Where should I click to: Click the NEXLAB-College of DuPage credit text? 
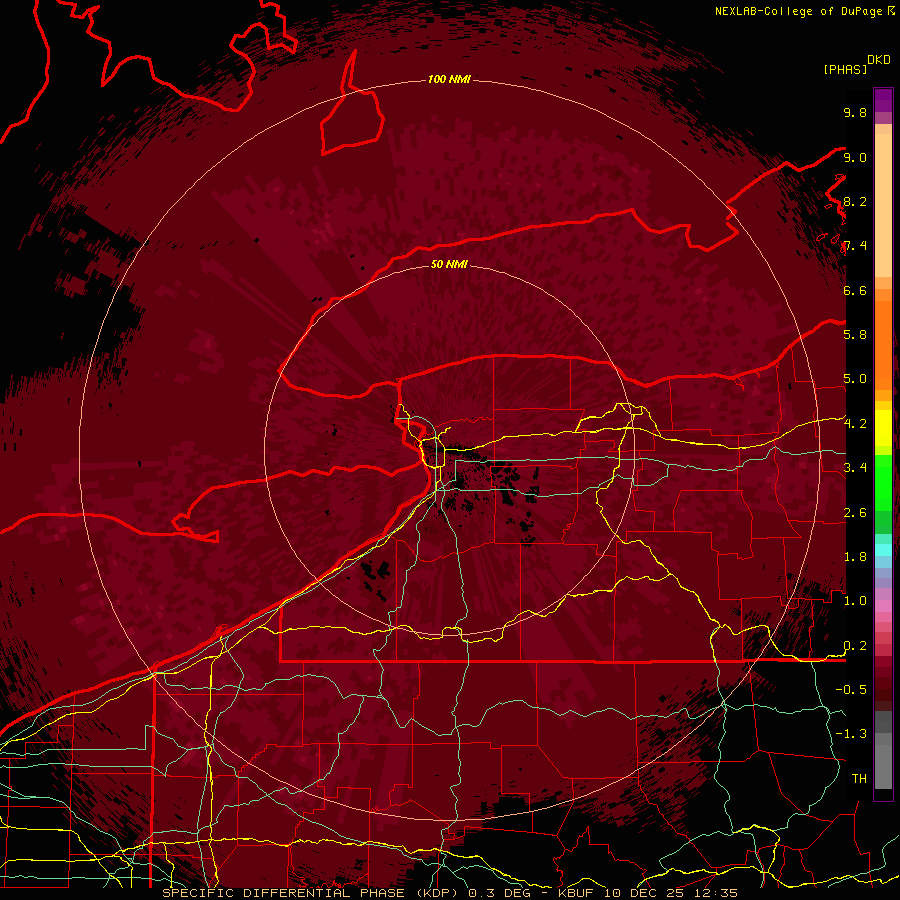(798, 11)
